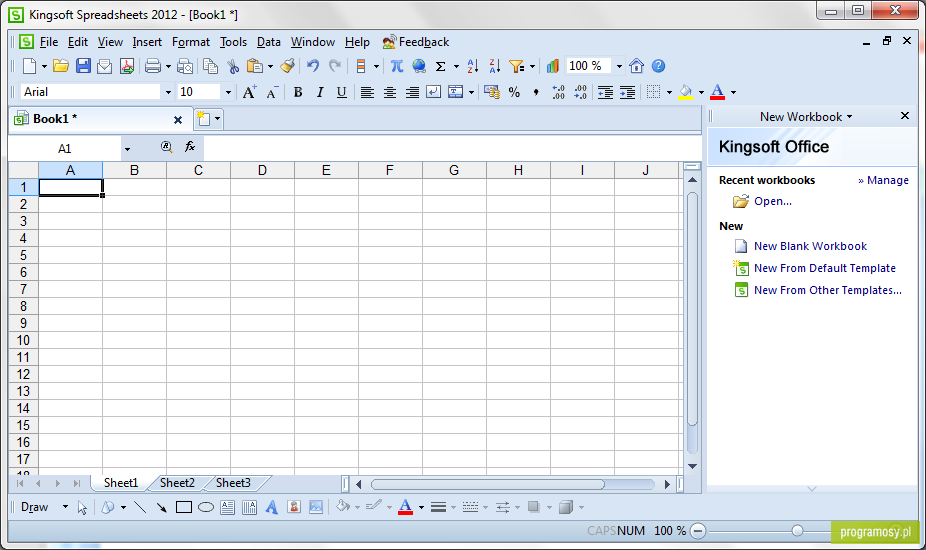
Task: Click the Pi symbol icon
Action: pyautogui.click(x=397, y=66)
